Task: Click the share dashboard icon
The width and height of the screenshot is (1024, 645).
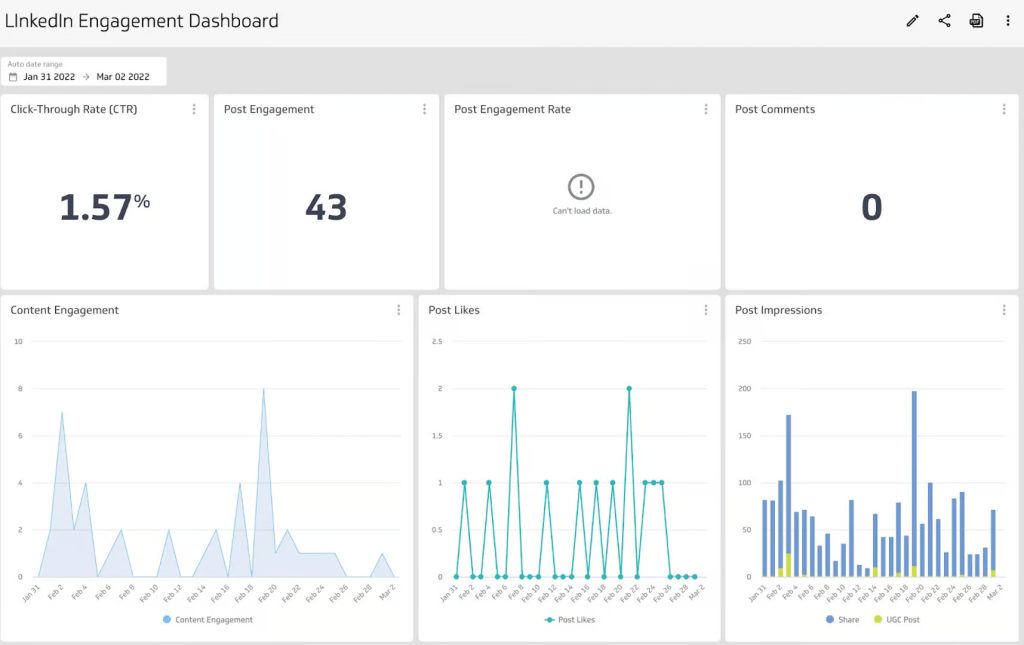Action: 944,21
